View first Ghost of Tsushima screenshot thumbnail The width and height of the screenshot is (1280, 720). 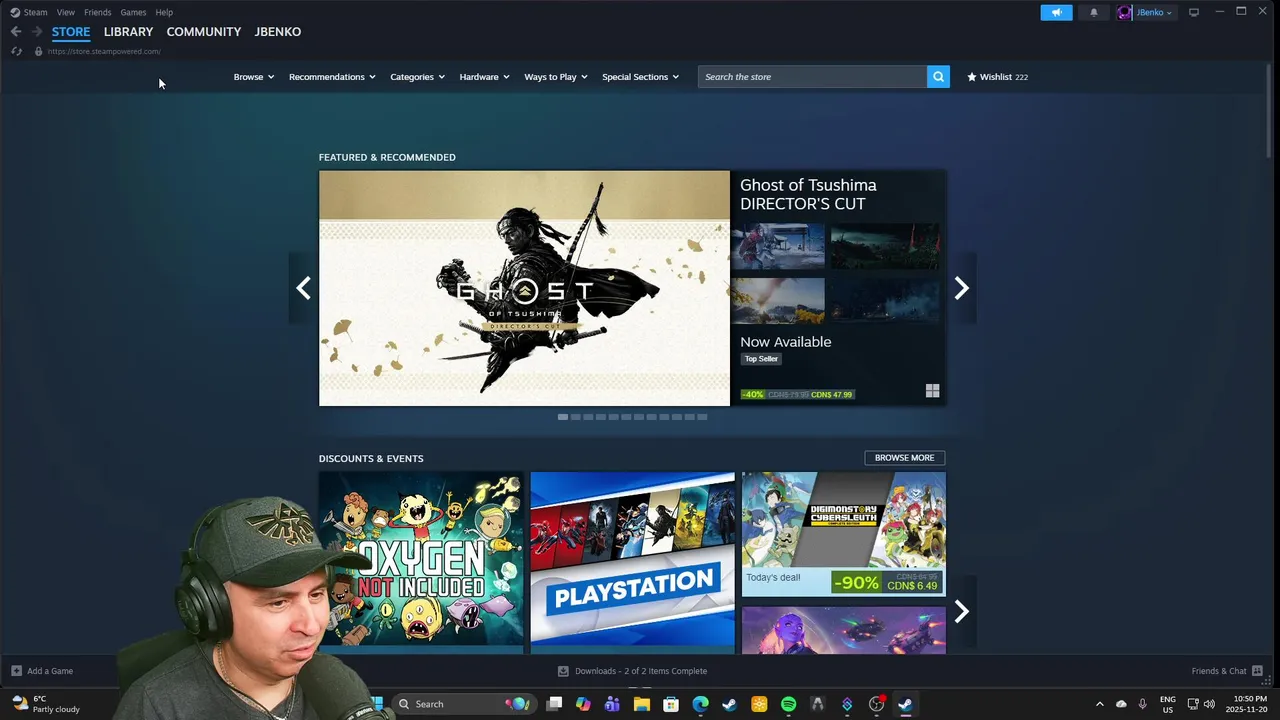(778, 246)
